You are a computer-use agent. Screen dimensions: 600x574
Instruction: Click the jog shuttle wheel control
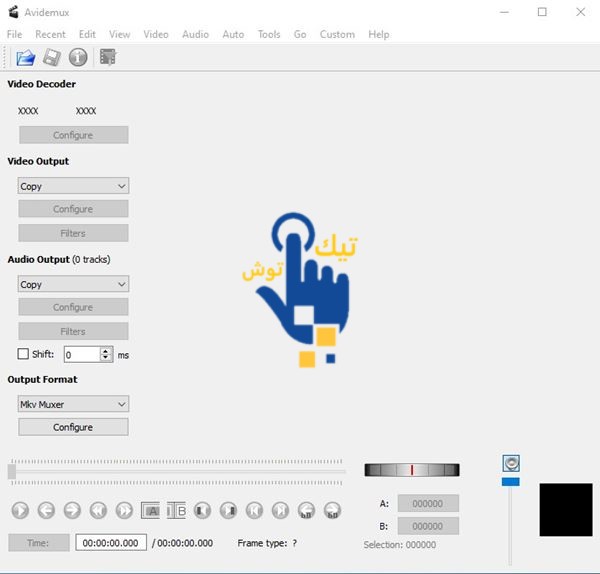click(412, 470)
